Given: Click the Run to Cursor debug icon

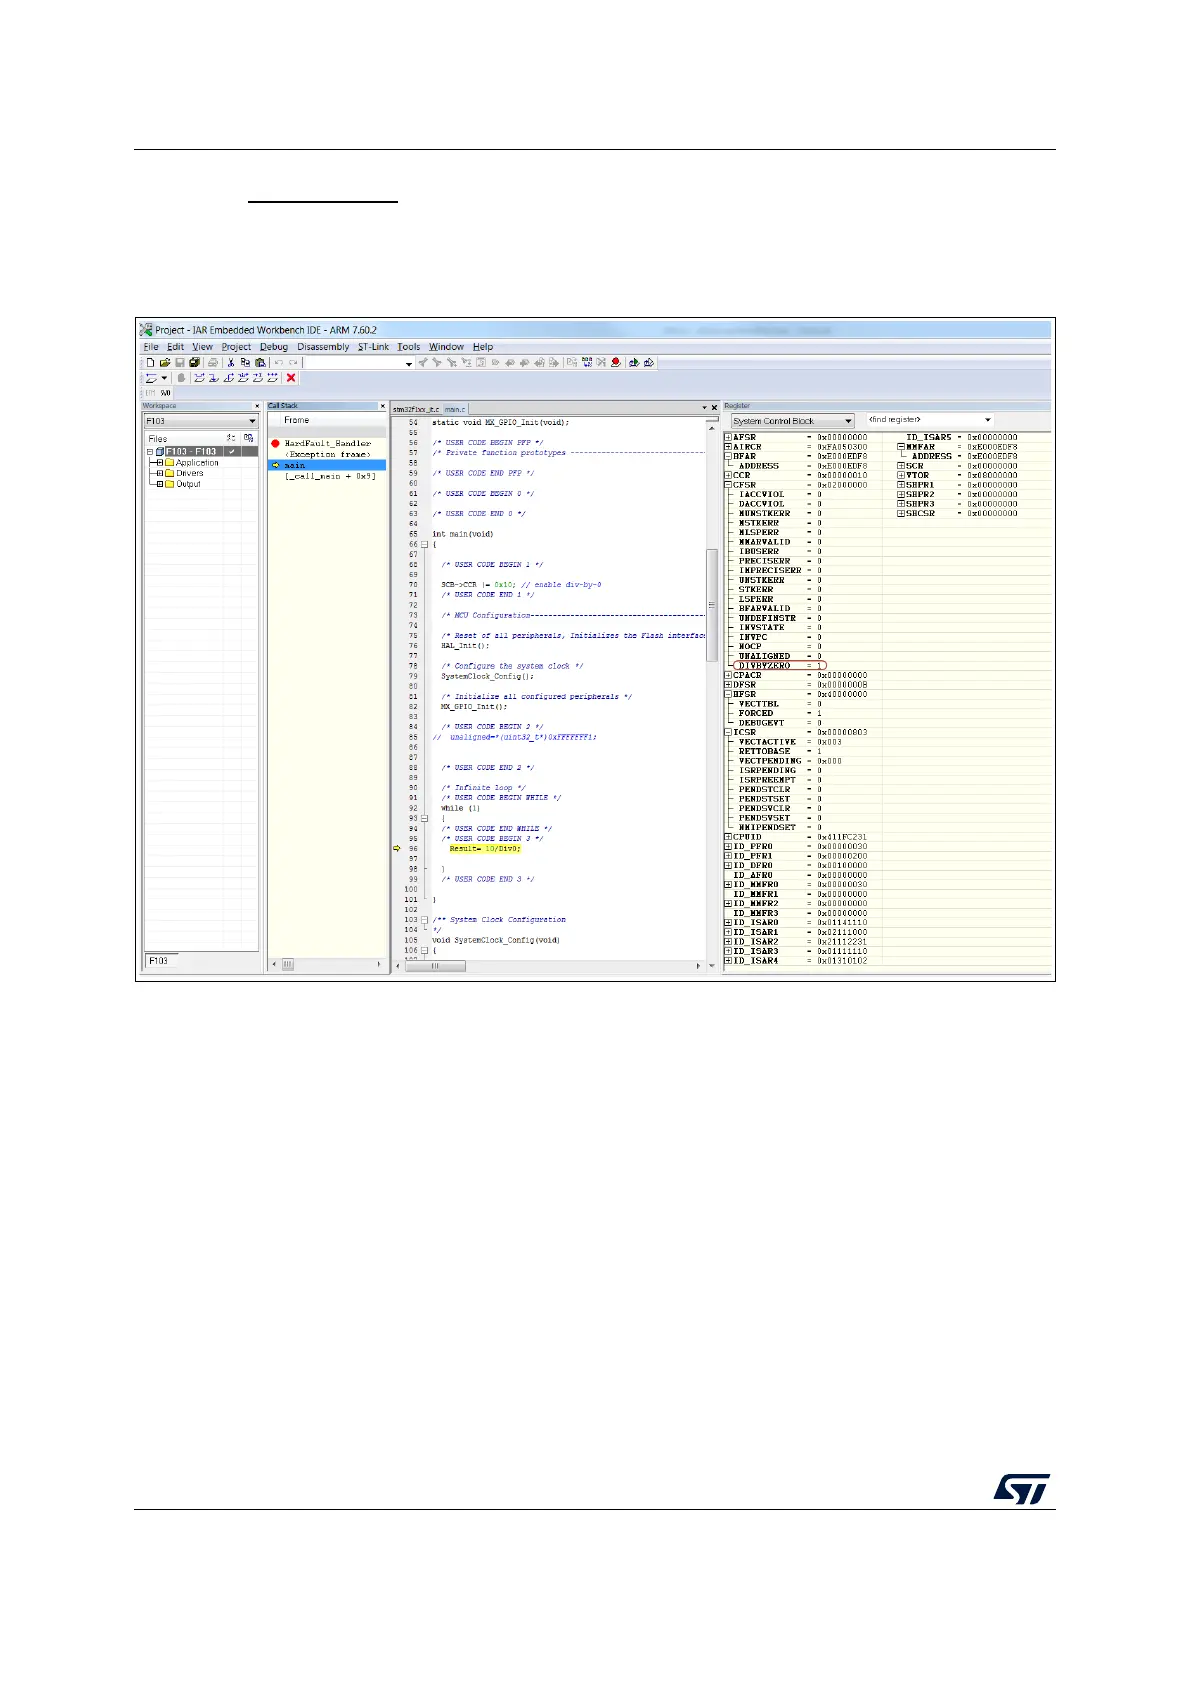Looking at the screenshot, I should 257,378.
